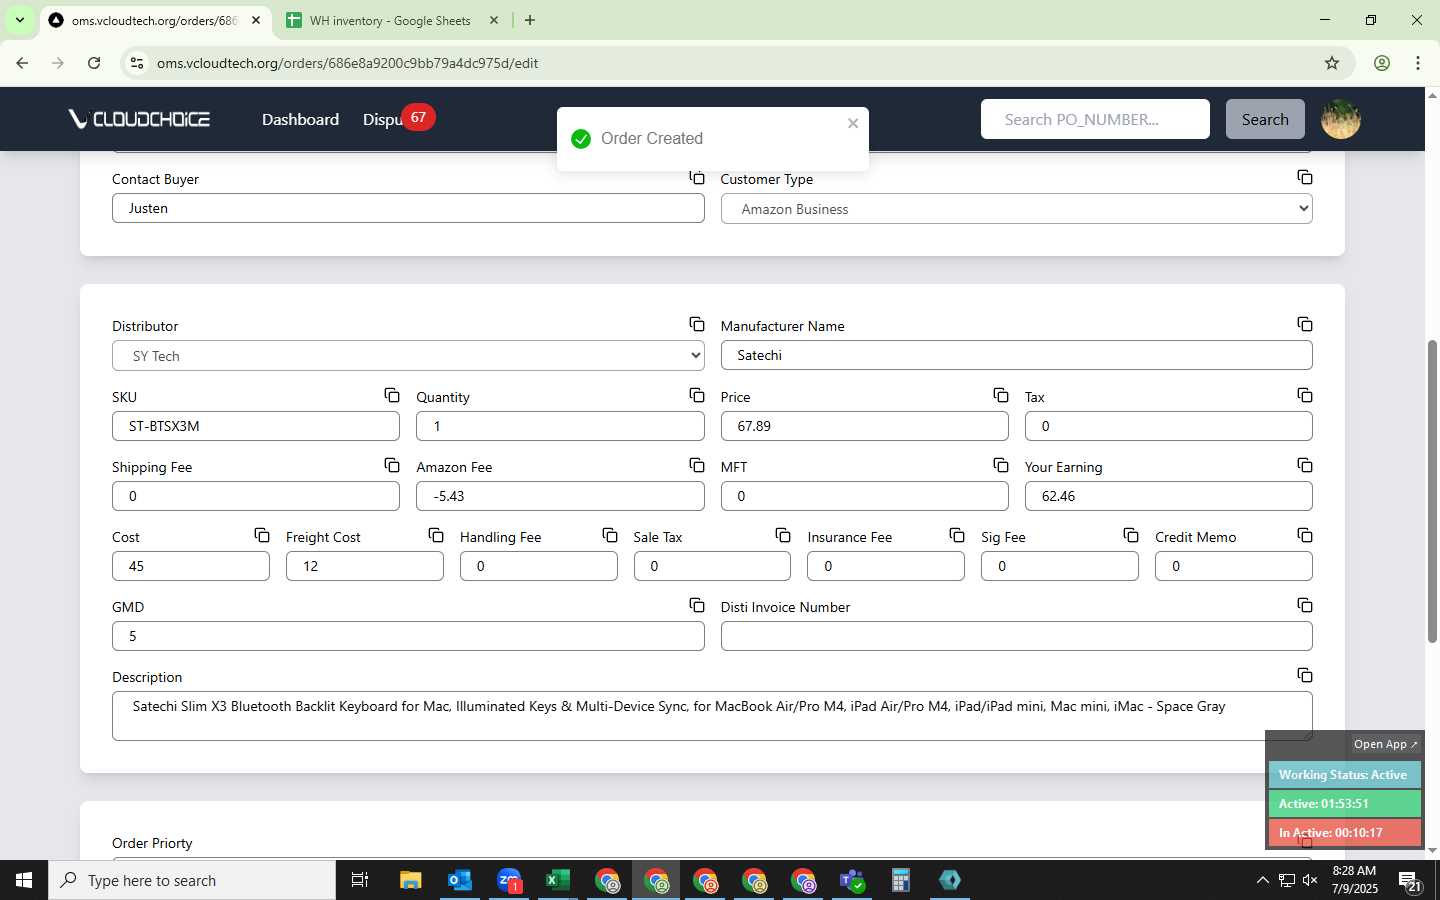Copy the Contact Buyer field value
The width and height of the screenshot is (1440, 900).
click(x=697, y=178)
